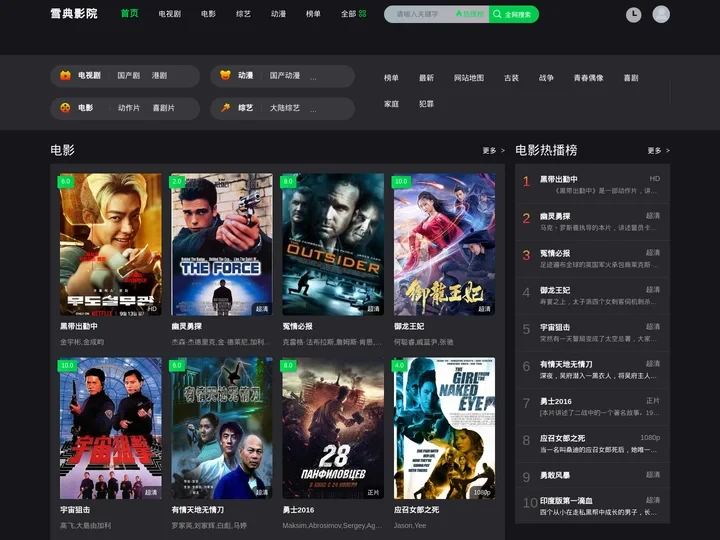Click the 雪典影院 site logo
The width and height of the screenshot is (720, 540).
pyautogui.click(x=74, y=14)
